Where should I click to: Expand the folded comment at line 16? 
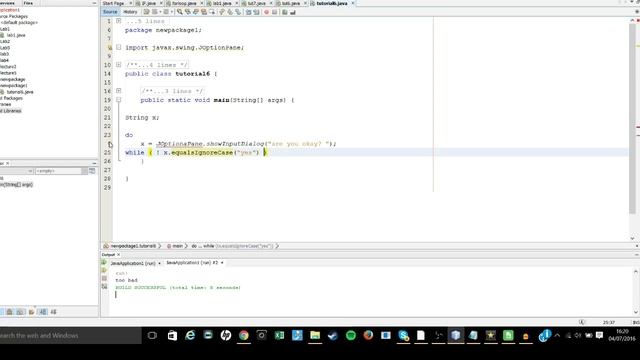point(118,91)
